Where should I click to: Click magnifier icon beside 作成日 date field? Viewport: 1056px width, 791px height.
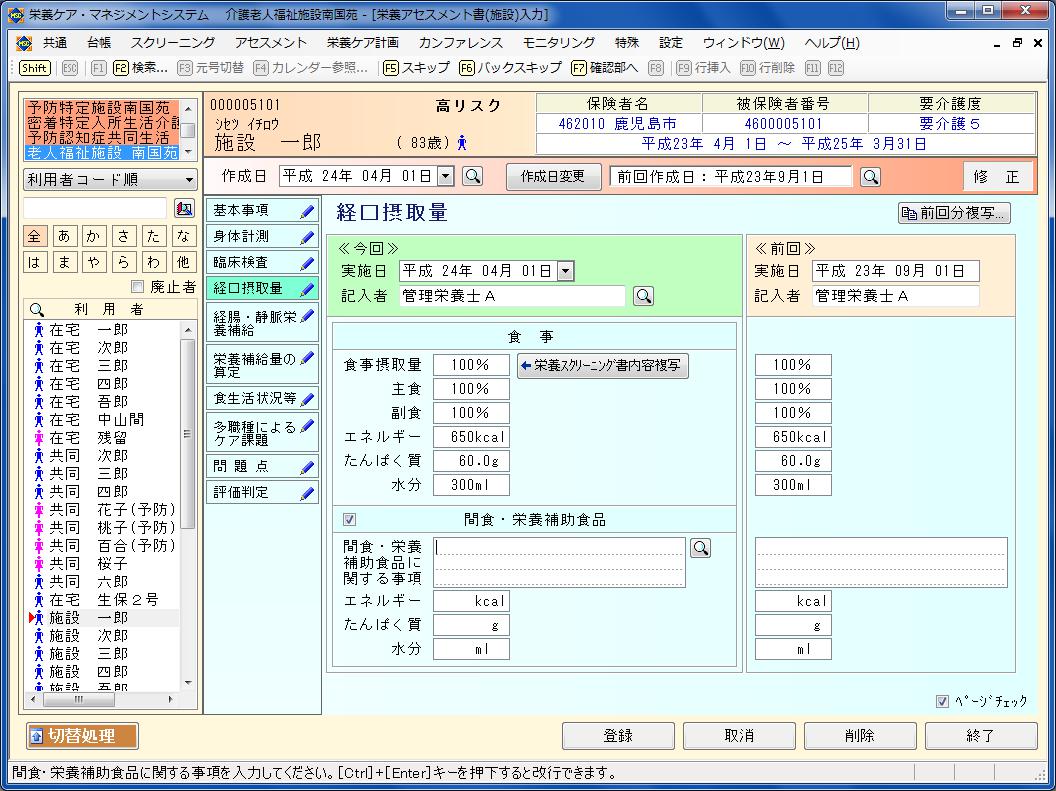click(x=473, y=176)
